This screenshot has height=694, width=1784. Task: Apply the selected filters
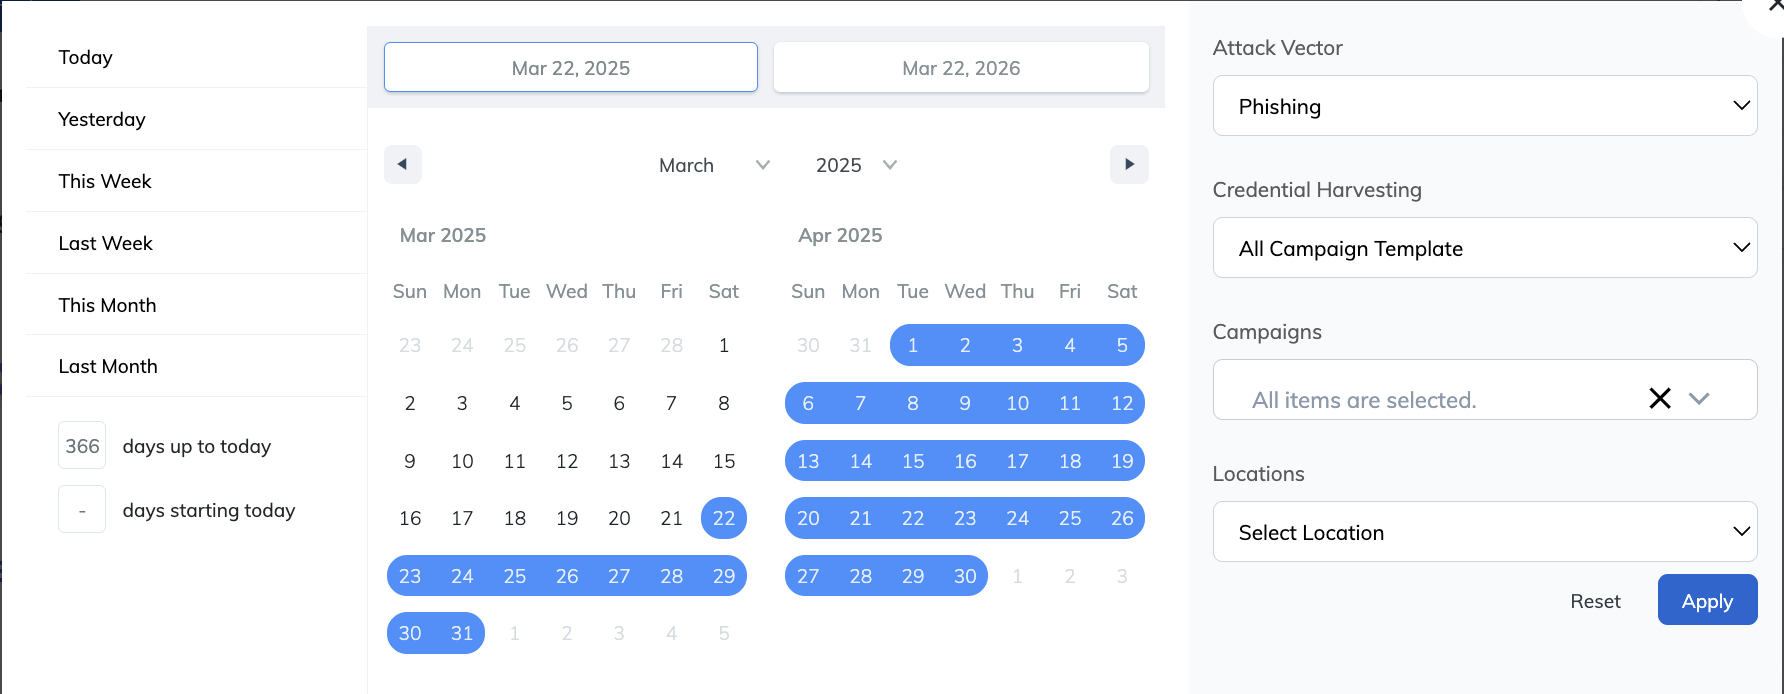pyautogui.click(x=1707, y=600)
